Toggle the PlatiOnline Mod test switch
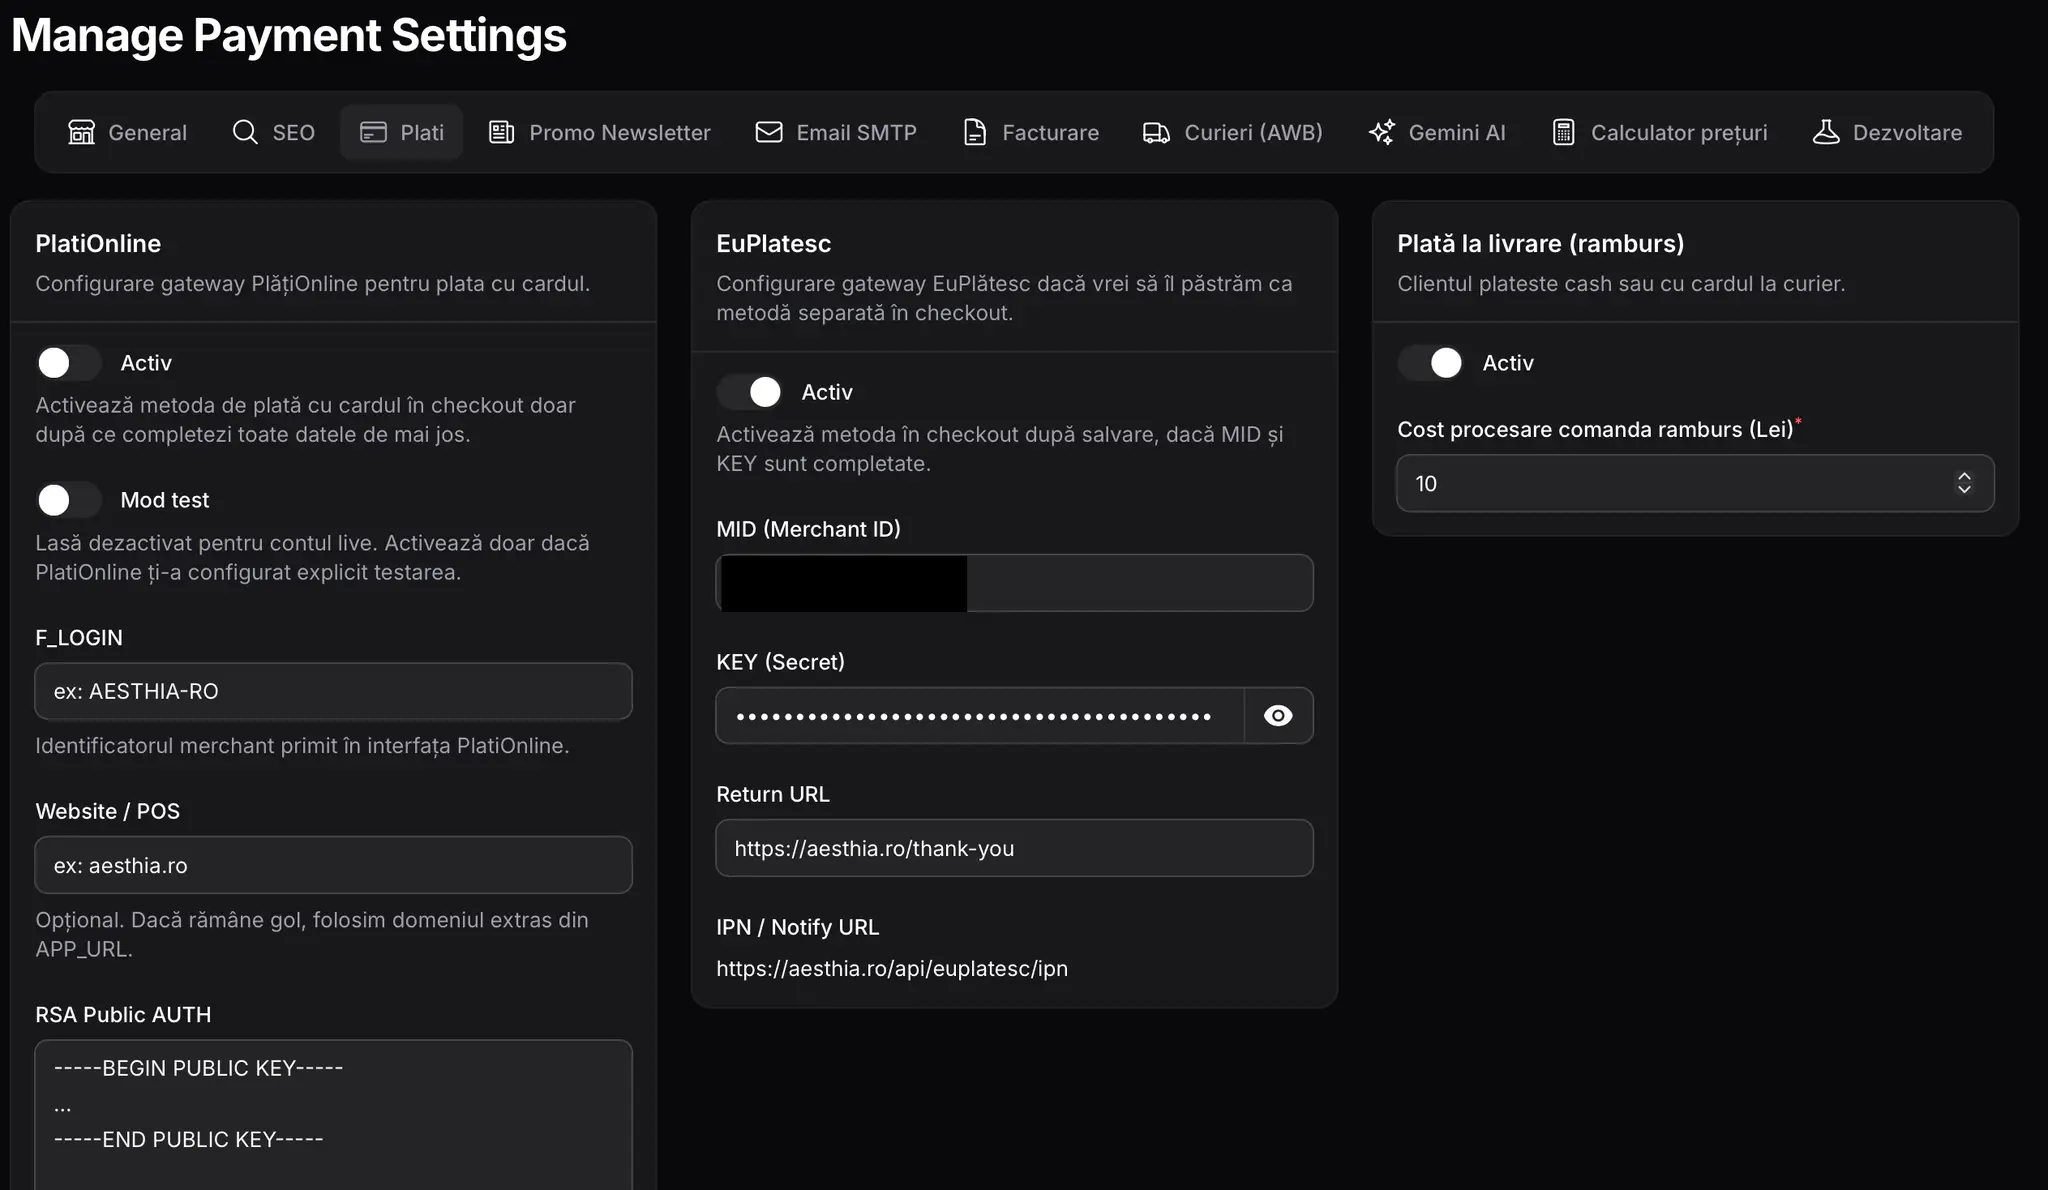2048x1190 pixels. pos(69,500)
